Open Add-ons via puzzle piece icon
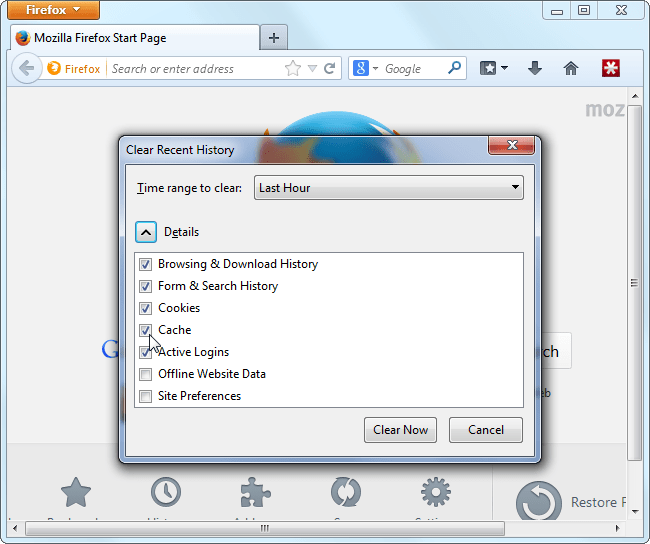Viewport: 650px width, 544px height. 255,493
